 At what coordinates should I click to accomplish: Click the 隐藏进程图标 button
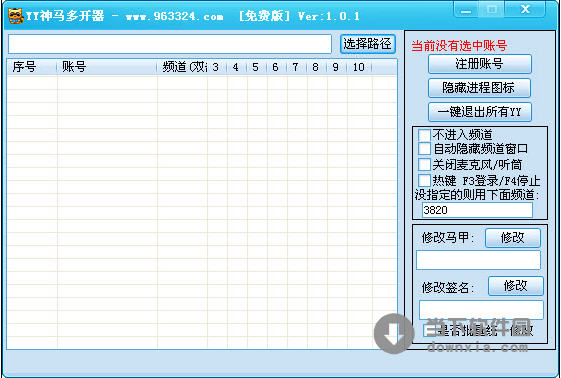479,88
